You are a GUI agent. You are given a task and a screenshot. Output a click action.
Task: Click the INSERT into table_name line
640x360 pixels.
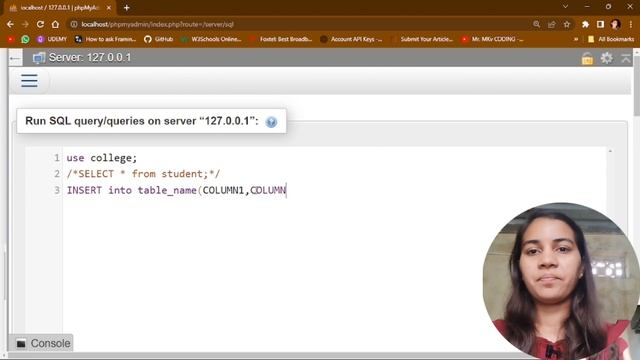(x=176, y=190)
